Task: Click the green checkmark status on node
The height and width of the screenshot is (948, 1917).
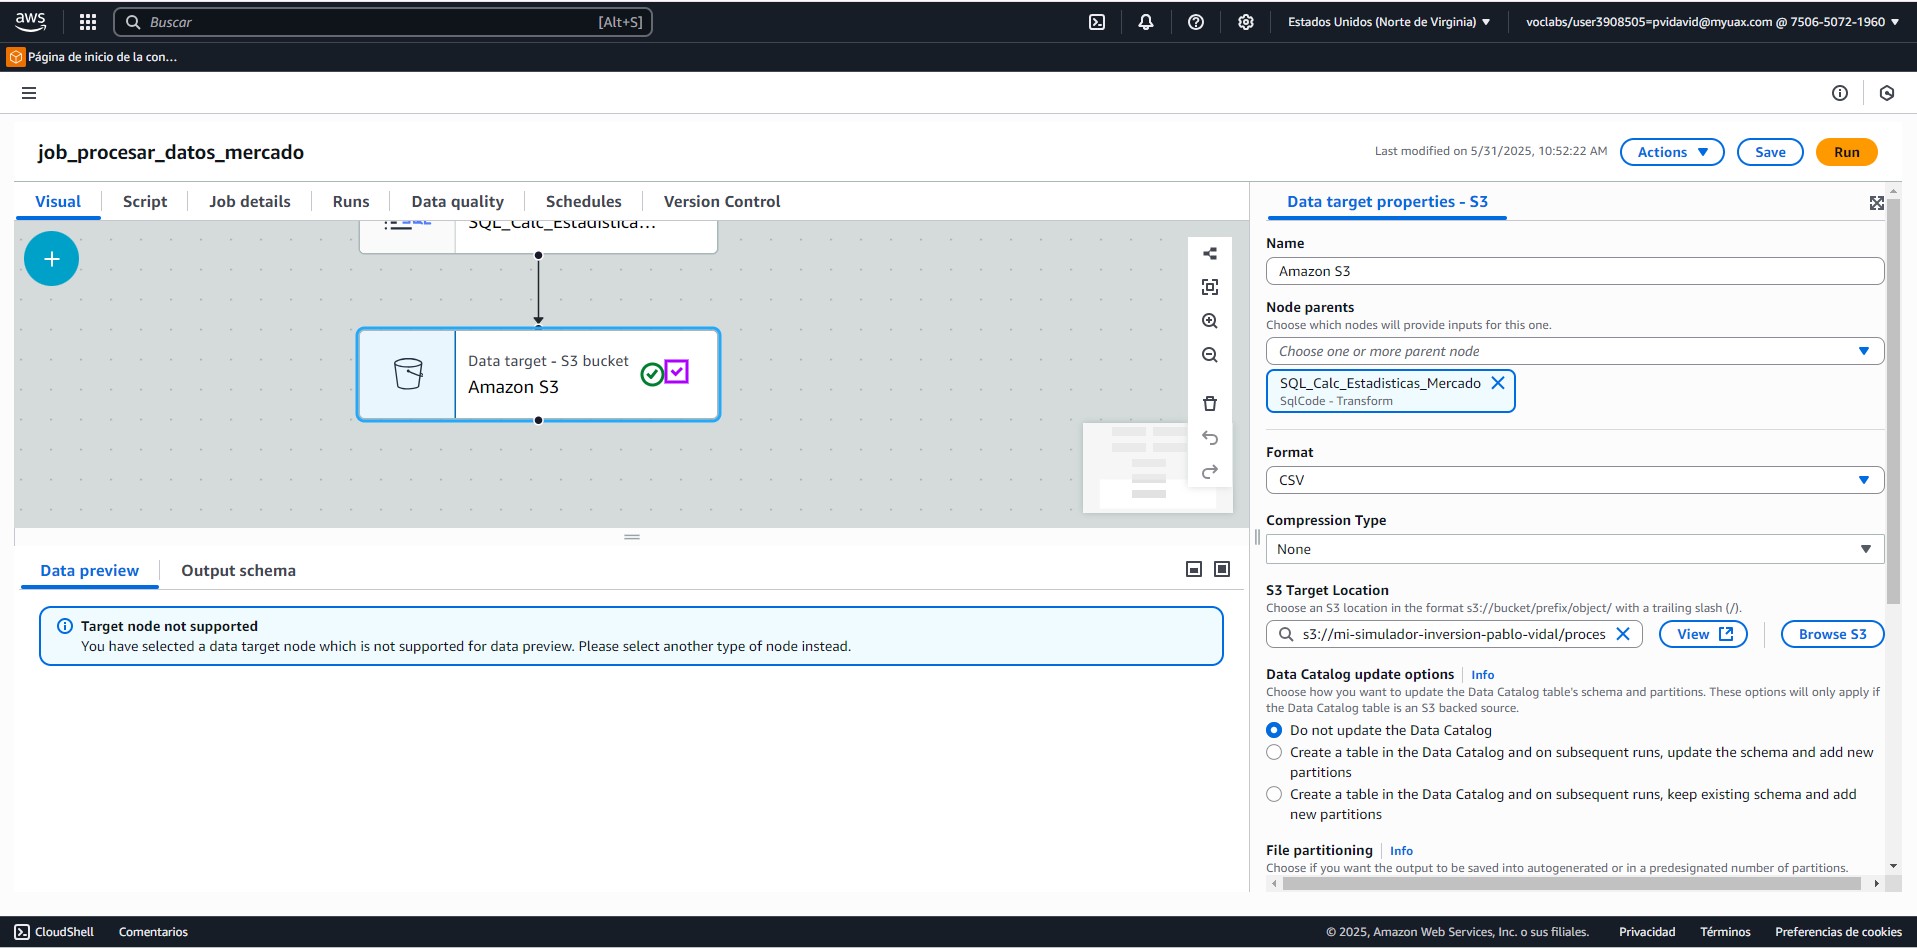Action: [652, 374]
